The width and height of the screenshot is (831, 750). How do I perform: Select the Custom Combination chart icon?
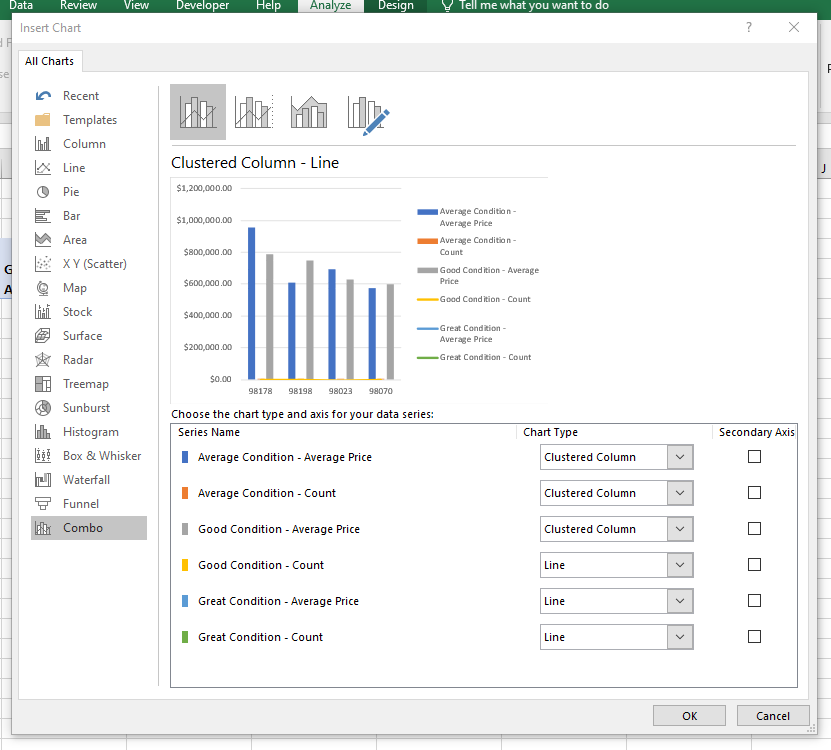(367, 113)
